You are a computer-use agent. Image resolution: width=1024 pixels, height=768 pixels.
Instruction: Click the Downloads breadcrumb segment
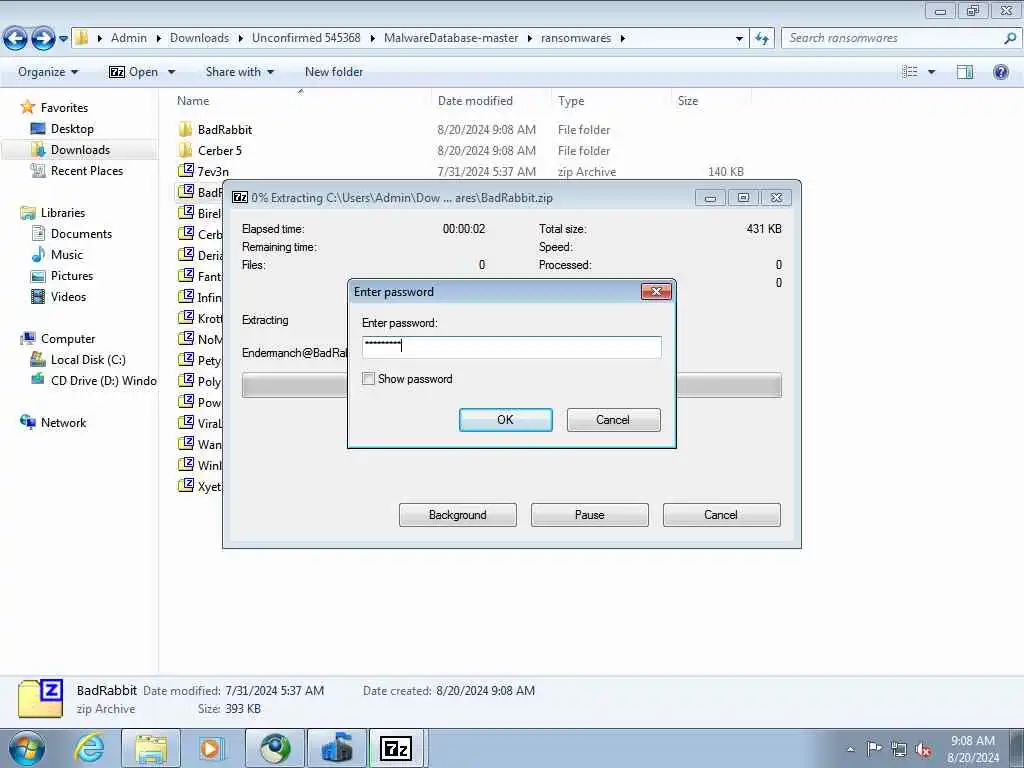click(199, 38)
